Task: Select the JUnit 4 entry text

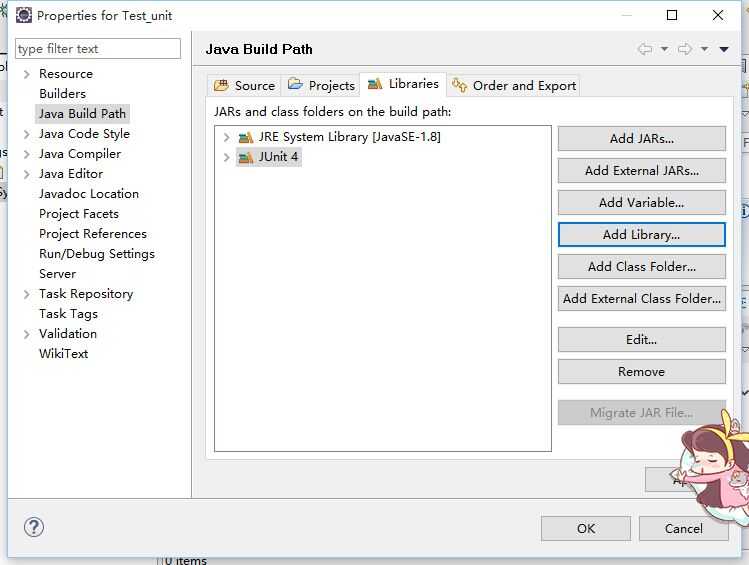Action: (278, 157)
